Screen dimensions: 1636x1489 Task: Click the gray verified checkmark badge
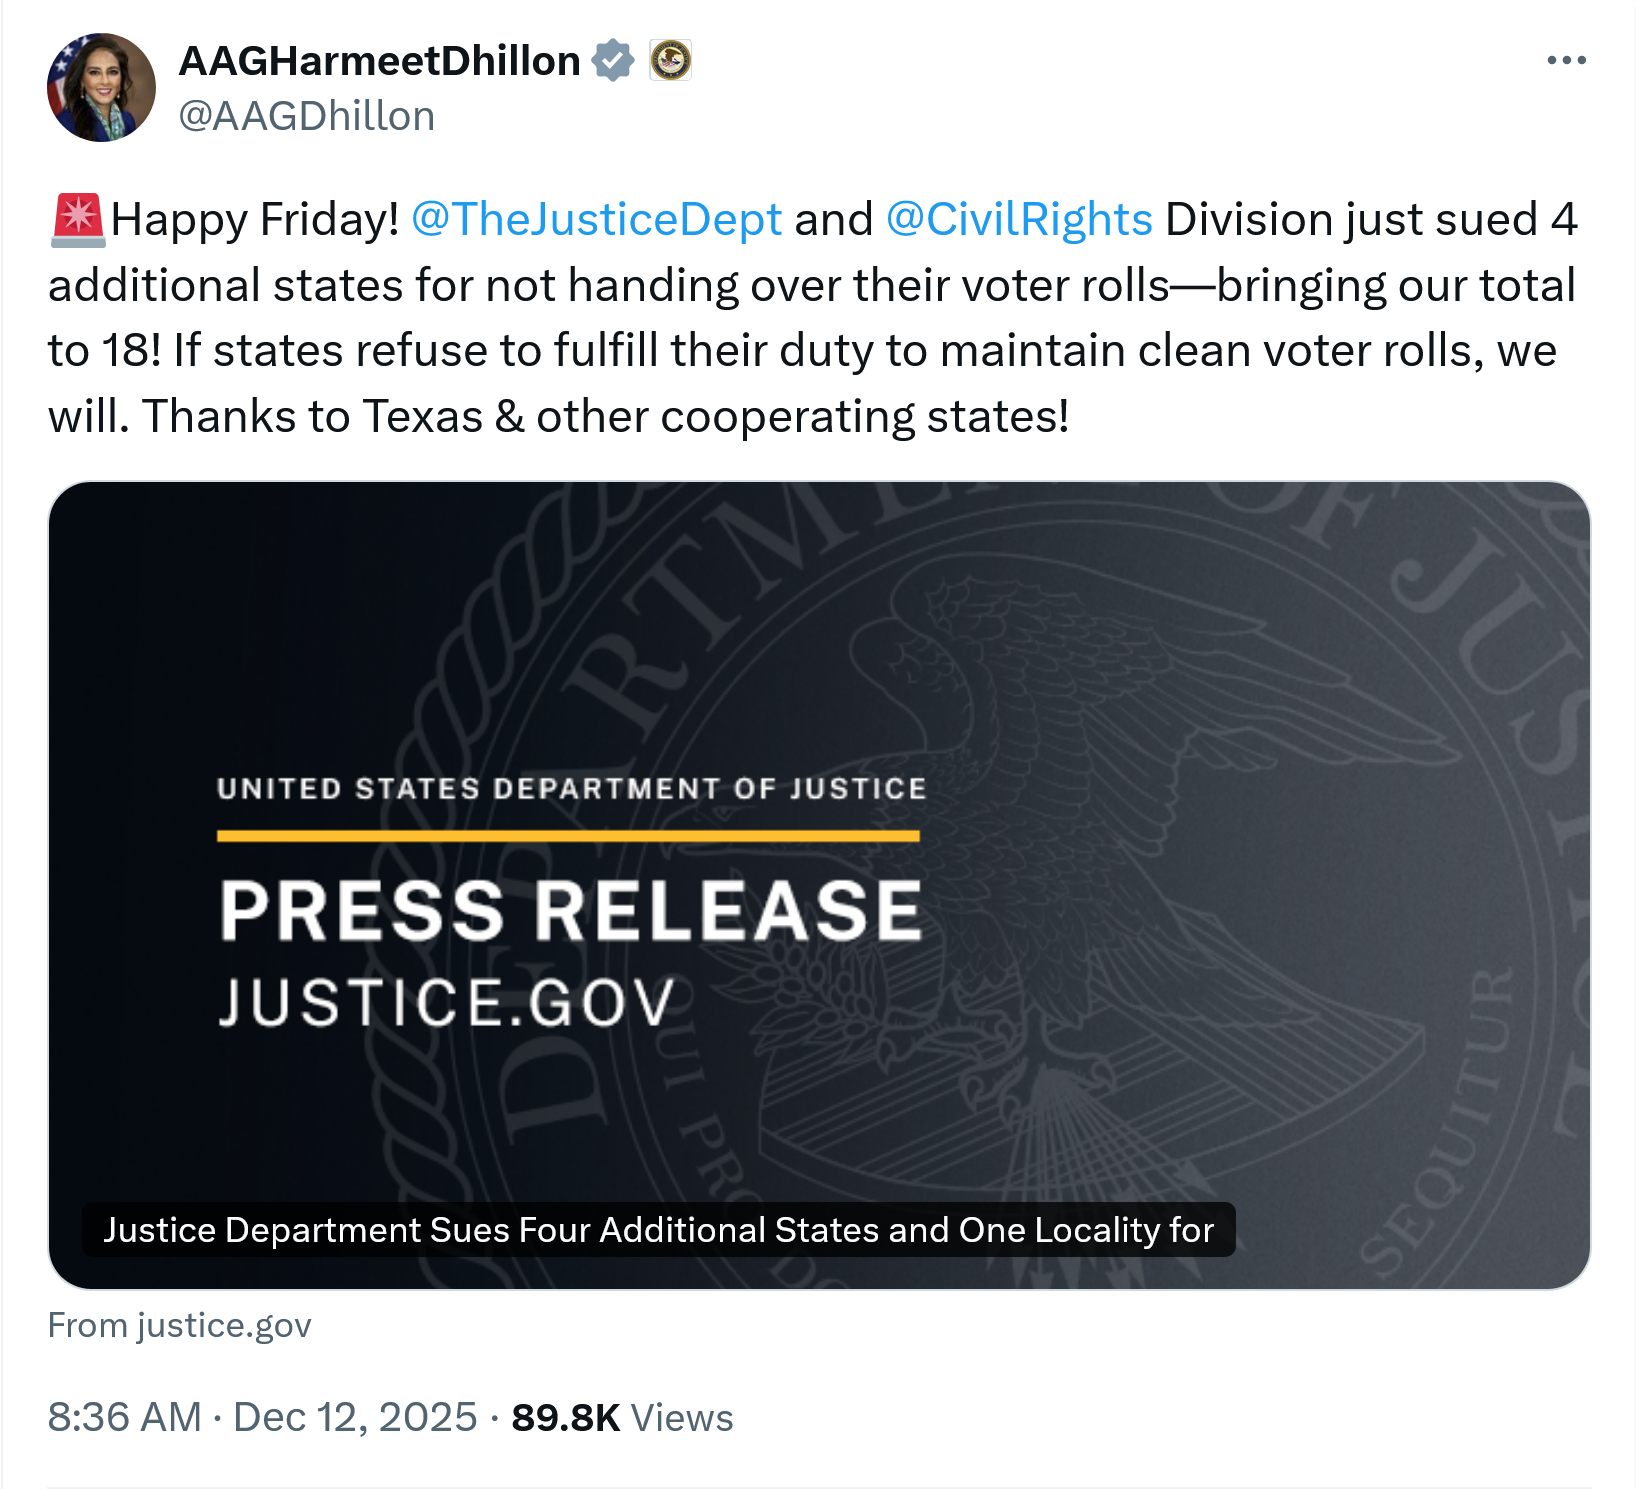[613, 61]
